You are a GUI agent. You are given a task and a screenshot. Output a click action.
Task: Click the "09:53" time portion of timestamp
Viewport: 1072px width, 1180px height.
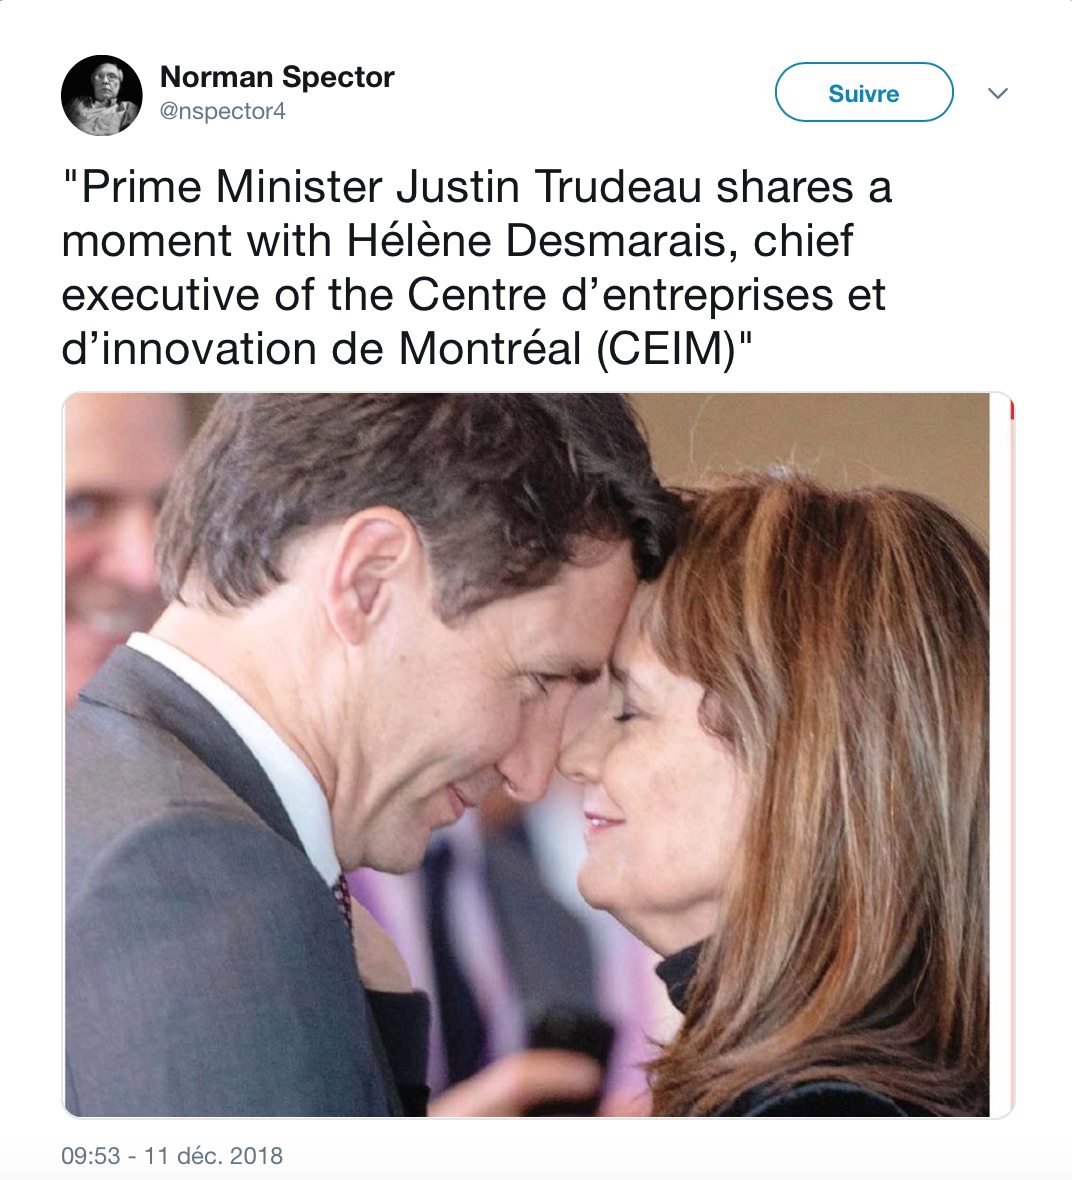90,1155
